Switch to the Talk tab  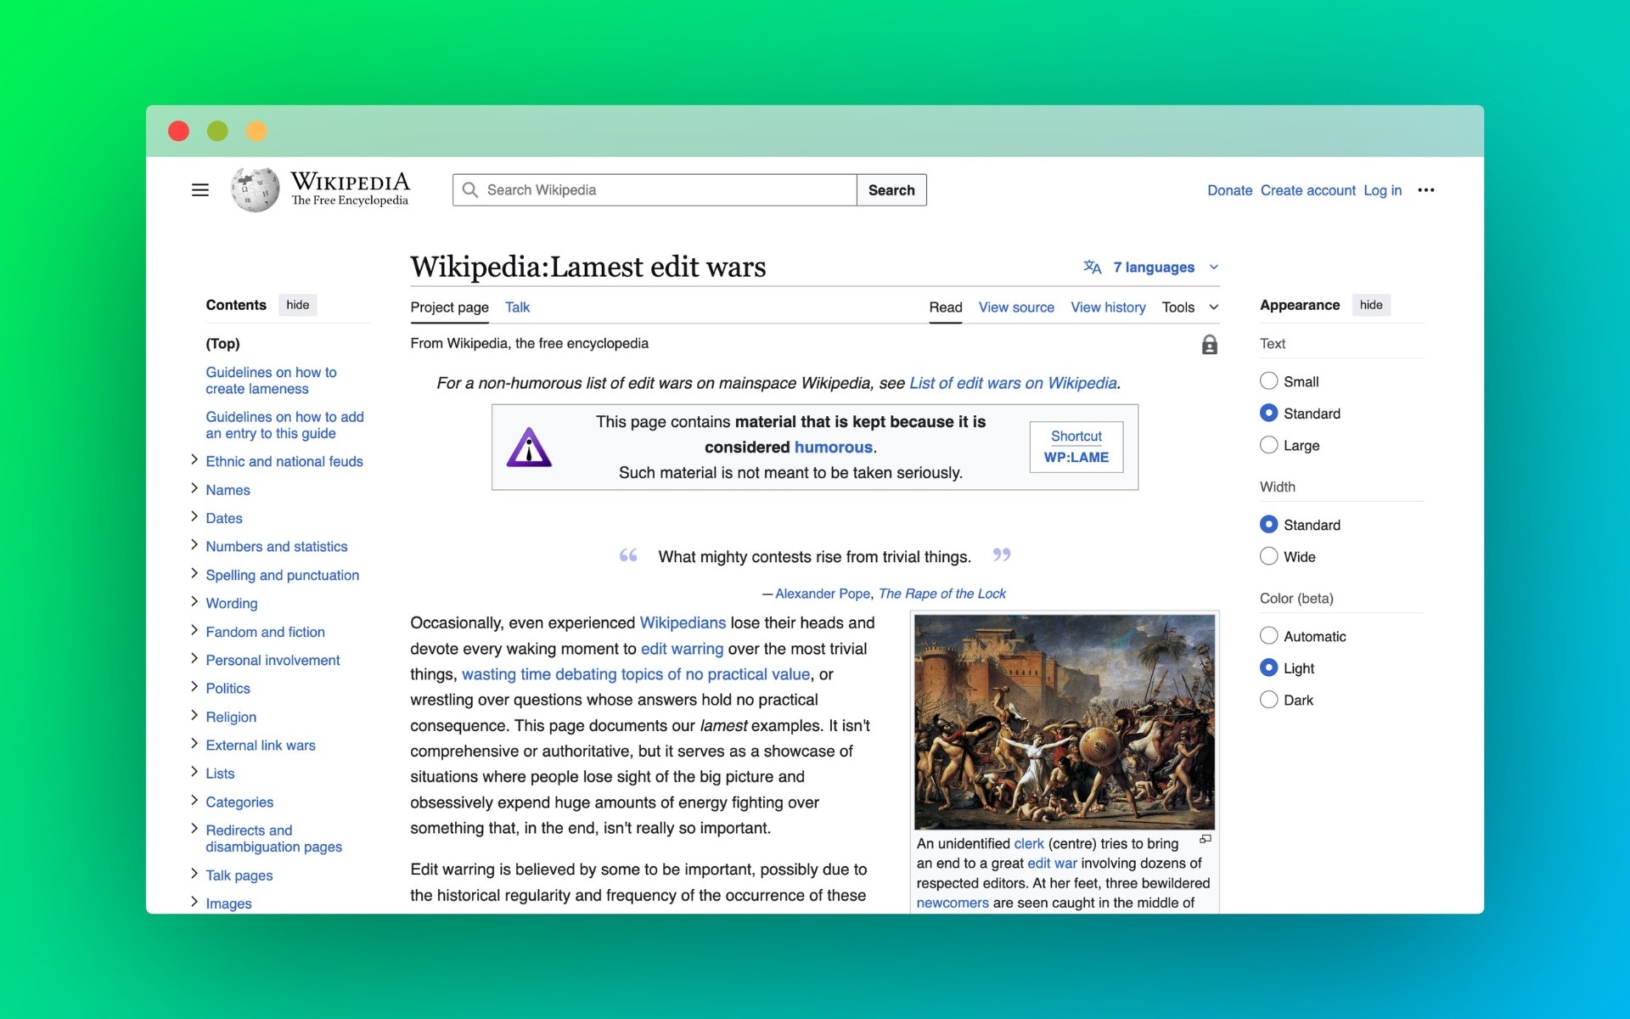click(x=517, y=307)
